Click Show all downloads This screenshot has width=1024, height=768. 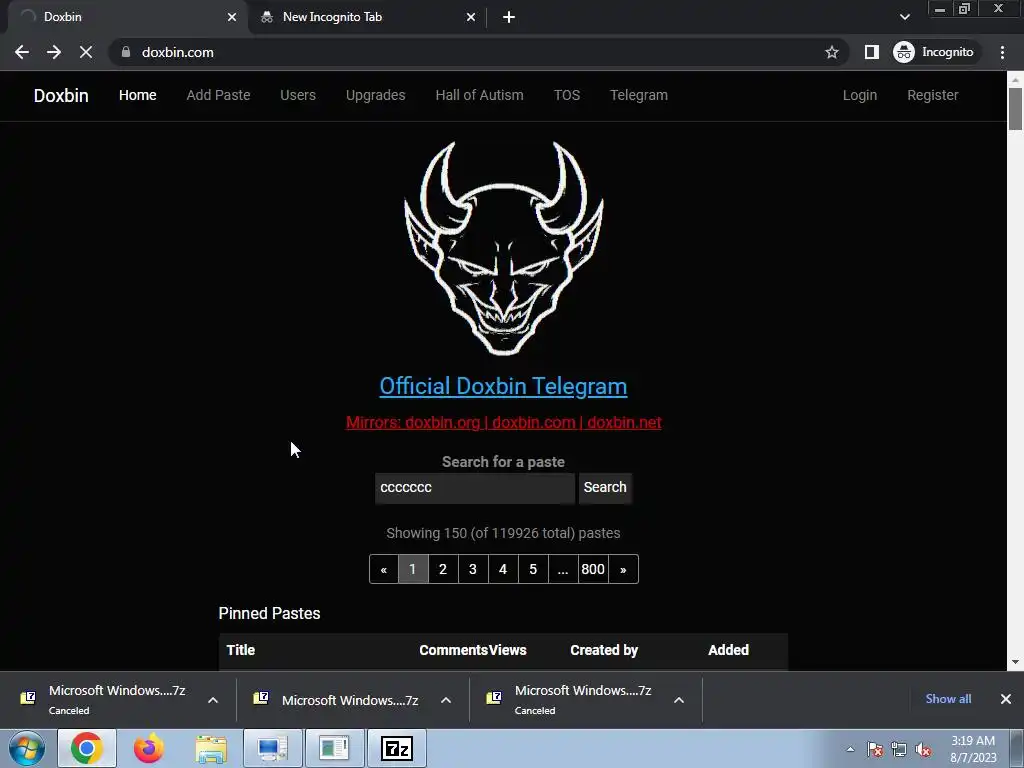[948, 699]
